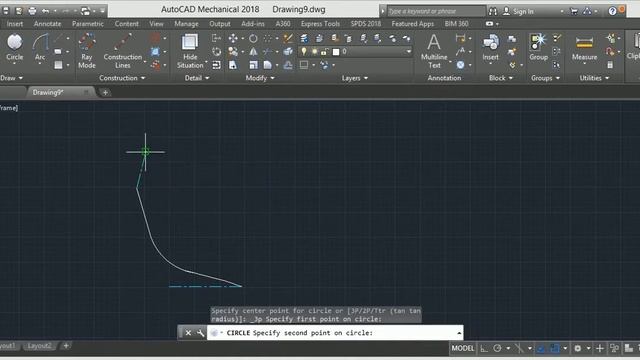Viewport: 640px width, 360px height.
Task: Open the Manage ribbon tab
Action: 186,24
